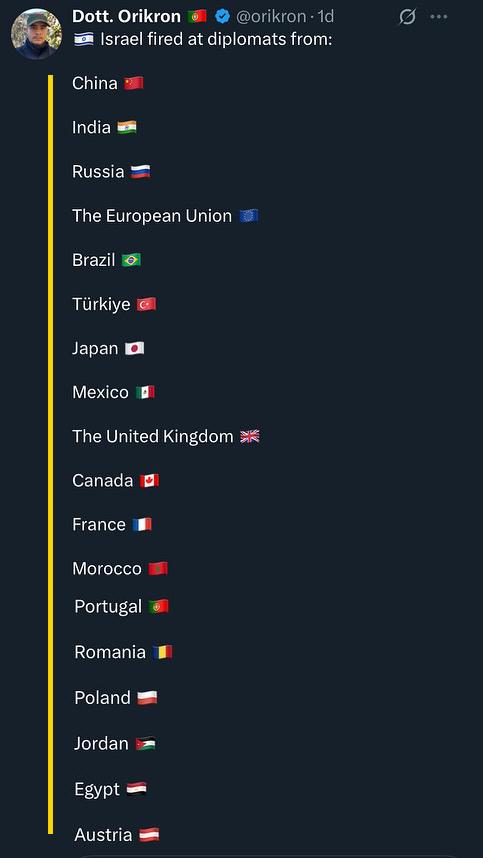Open Dott. Orikron's profile picture
Viewport: 483px width, 858px height.
[36, 34]
